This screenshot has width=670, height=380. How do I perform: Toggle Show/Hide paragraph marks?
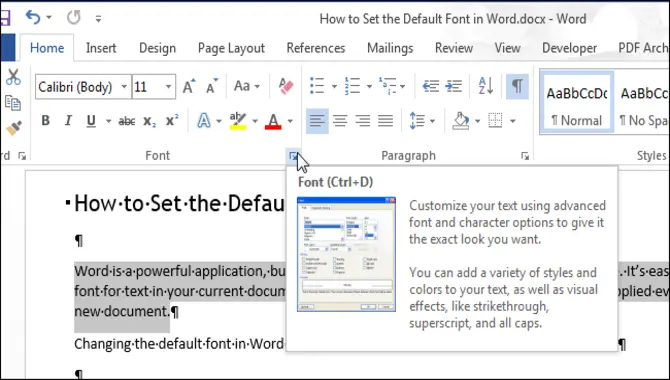point(517,86)
